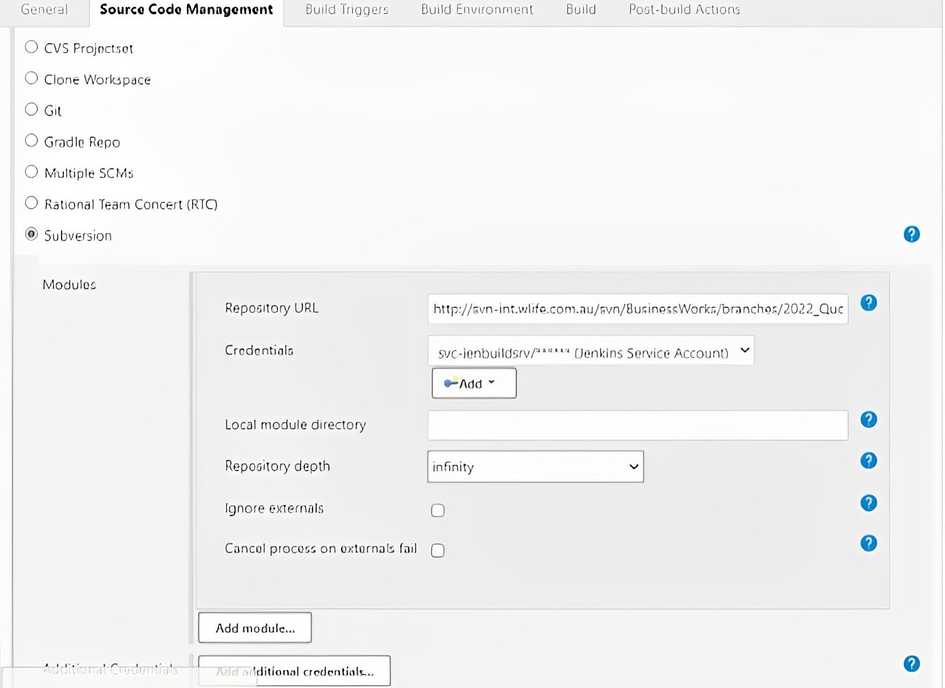Click the Repository URL input field
Image resolution: width=945 pixels, height=688 pixels.
coord(637,308)
